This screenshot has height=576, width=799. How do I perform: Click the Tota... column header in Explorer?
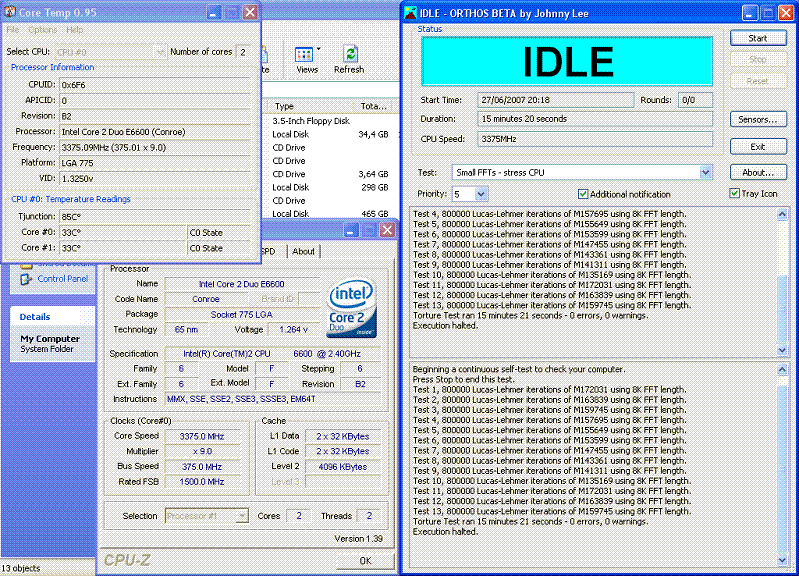pos(374,106)
